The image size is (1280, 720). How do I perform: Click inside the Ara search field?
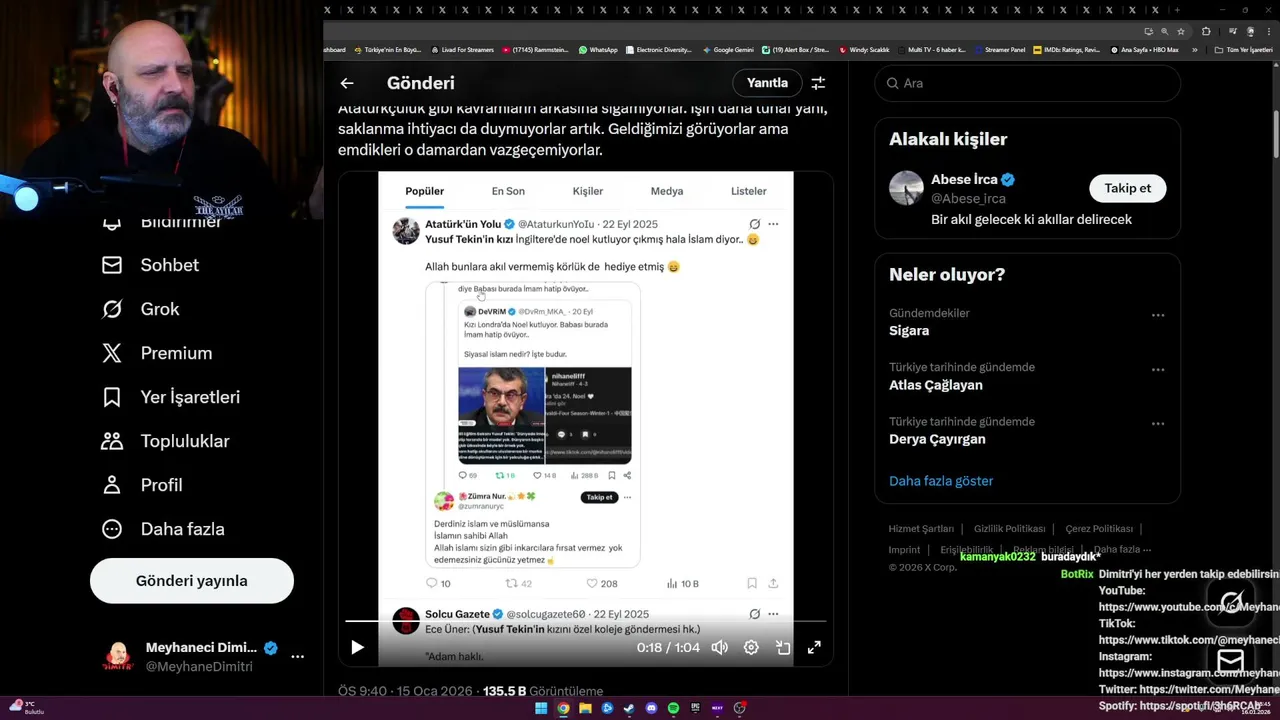click(1028, 83)
